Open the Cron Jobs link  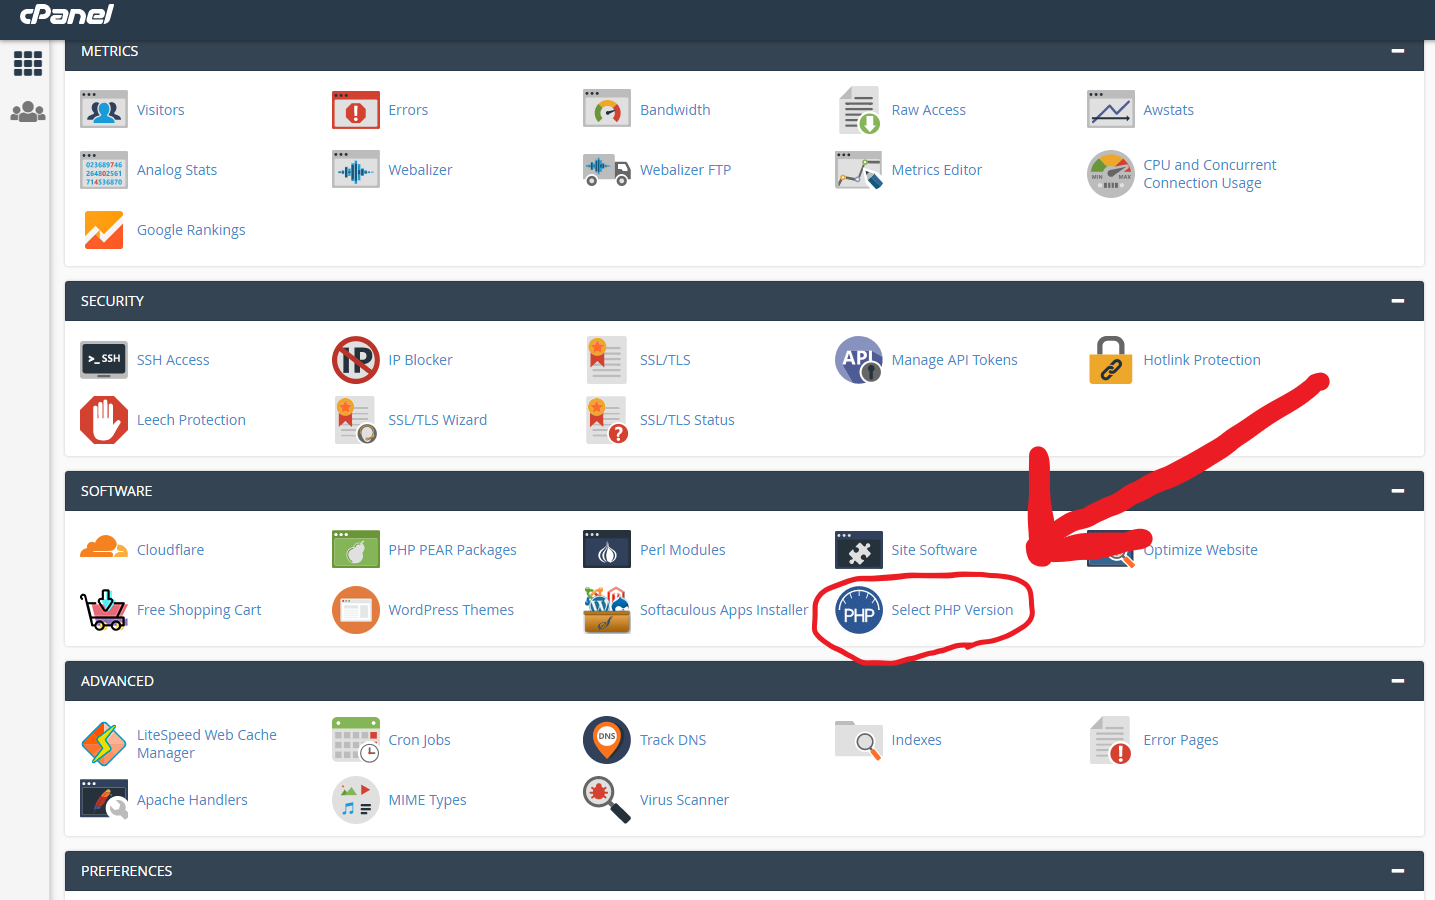click(419, 740)
